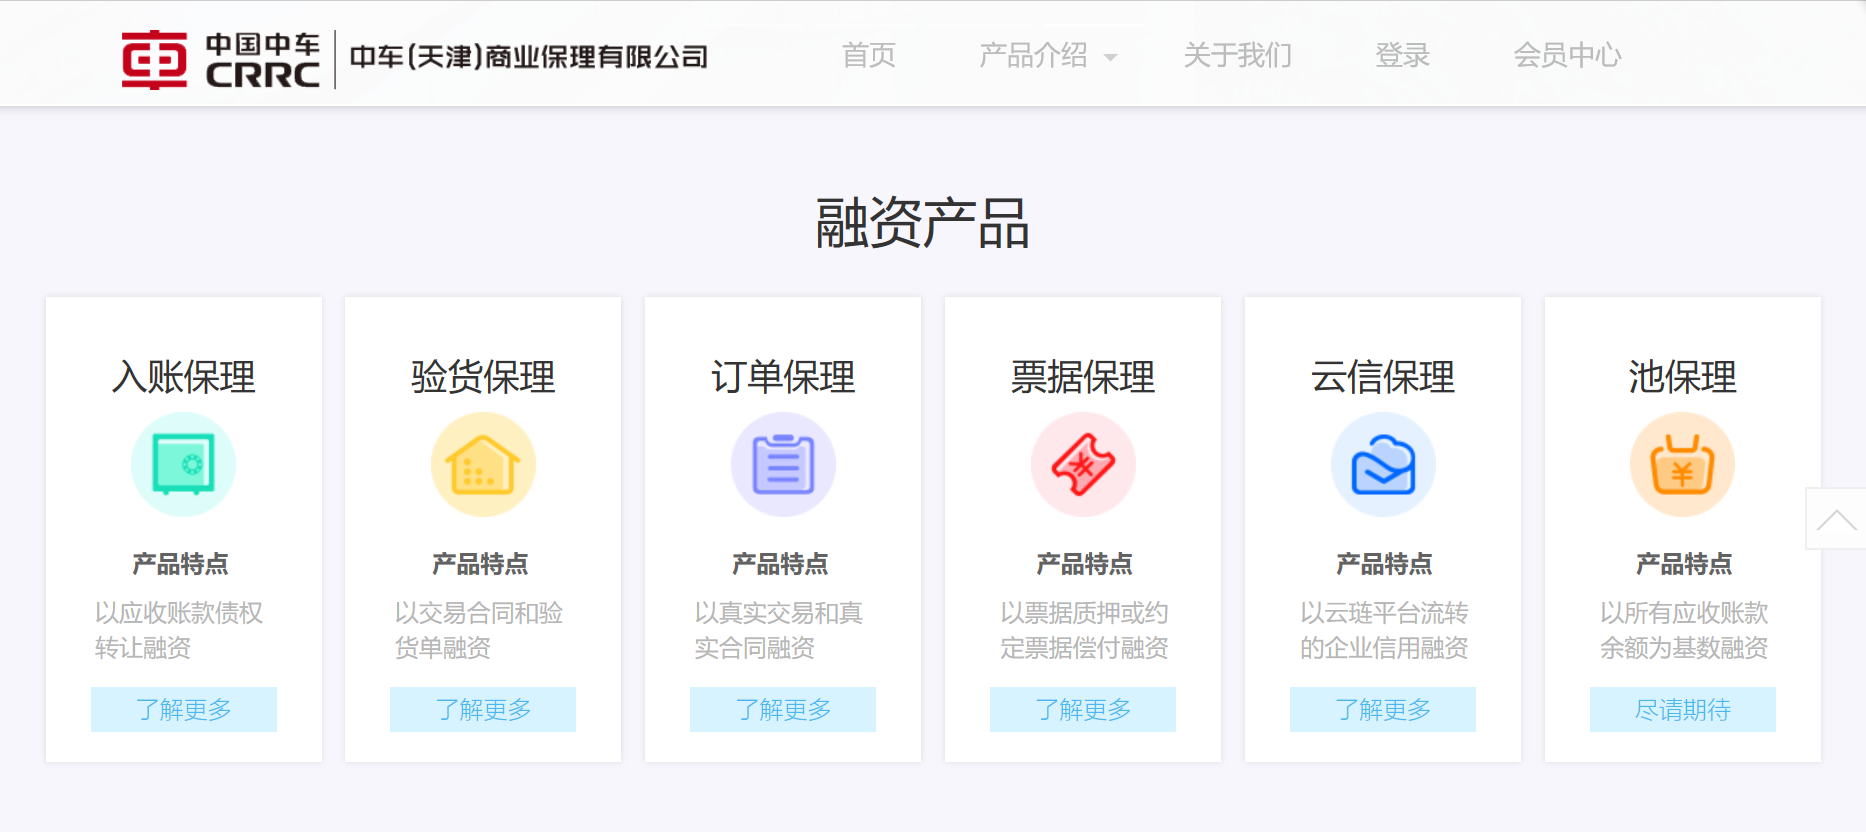Click the text 以所有应收账款余额为基数融资

1684,630
